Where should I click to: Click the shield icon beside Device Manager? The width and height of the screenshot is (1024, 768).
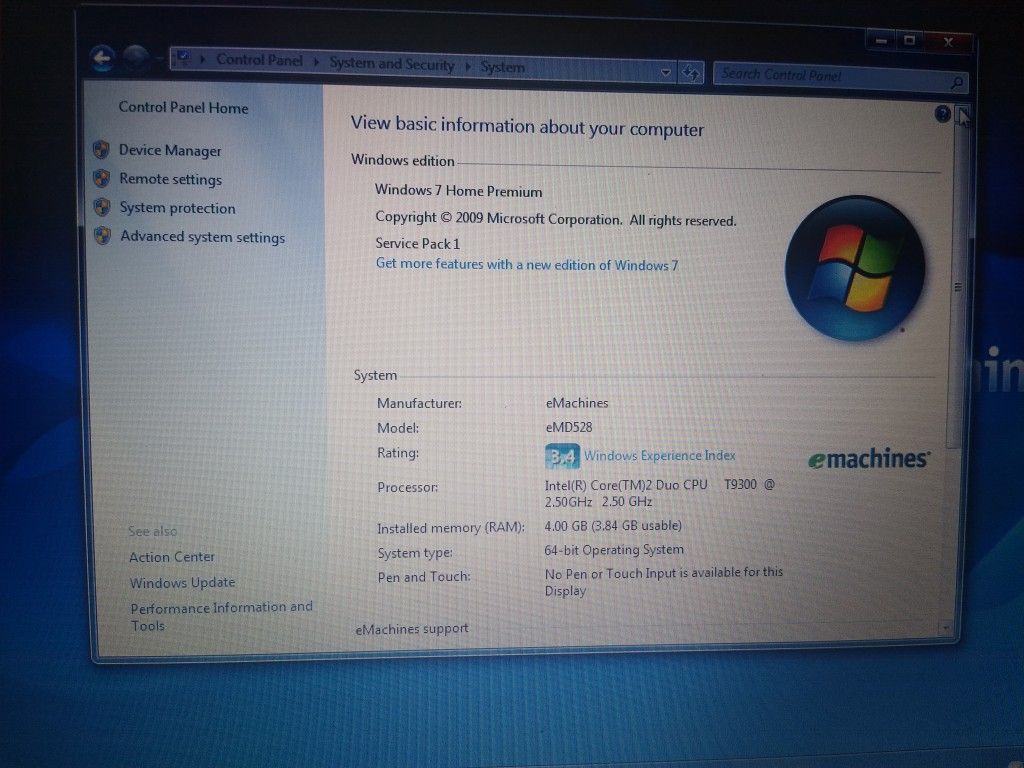tap(101, 150)
